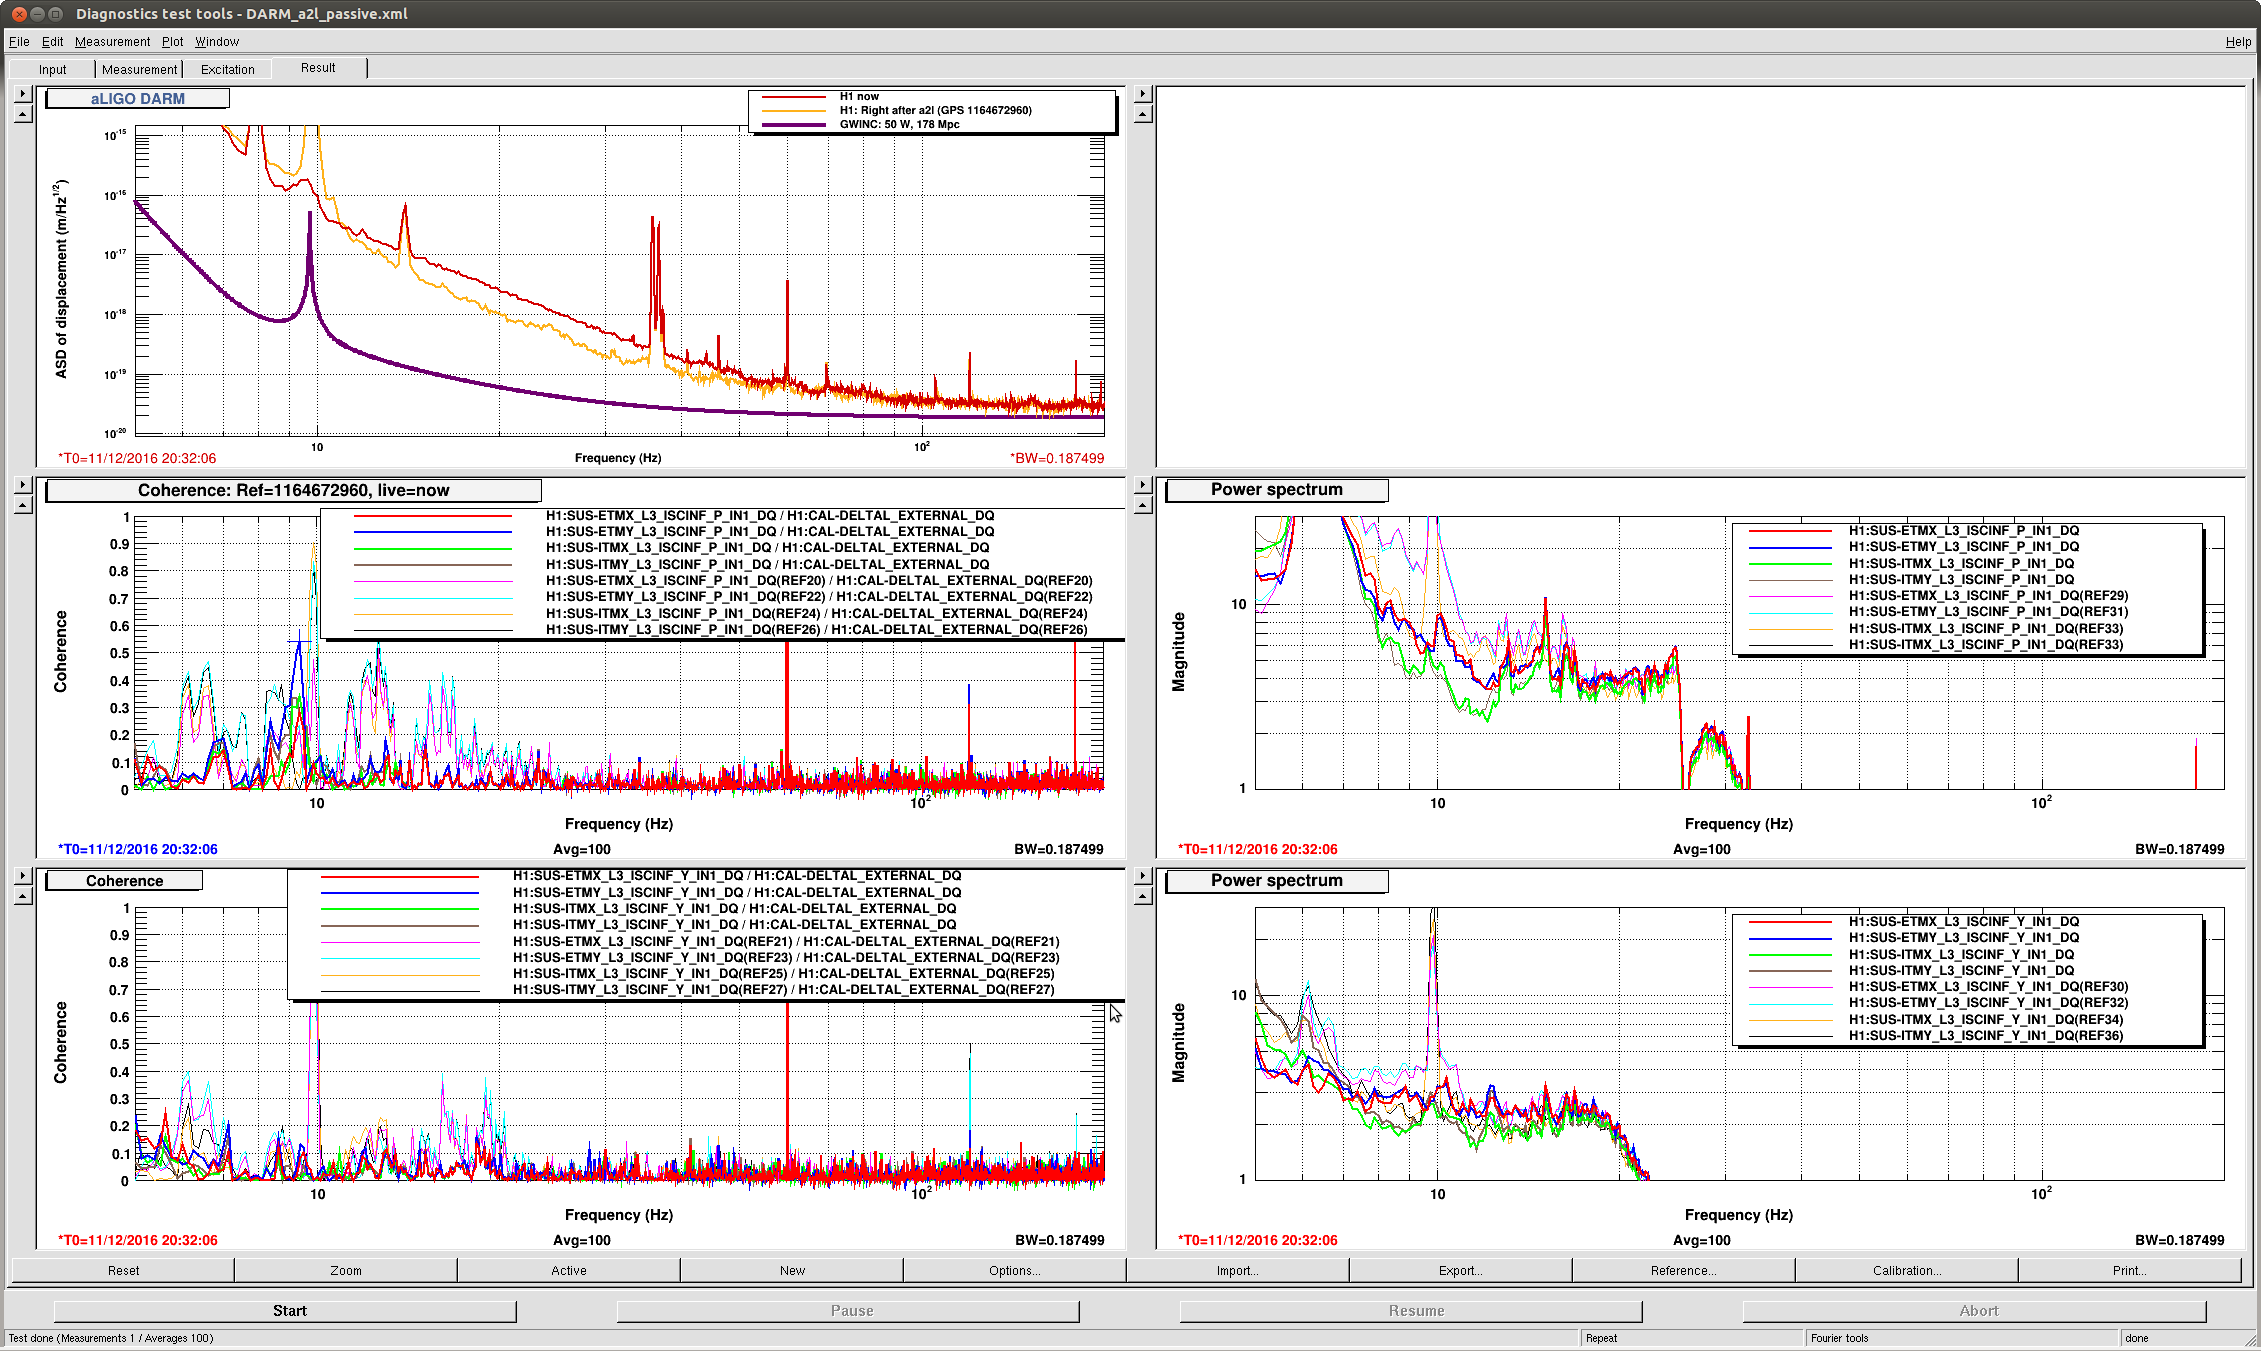Open the Reference... dialog
Viewport: 2261px width, 1351px height.
point(1684,1270)
